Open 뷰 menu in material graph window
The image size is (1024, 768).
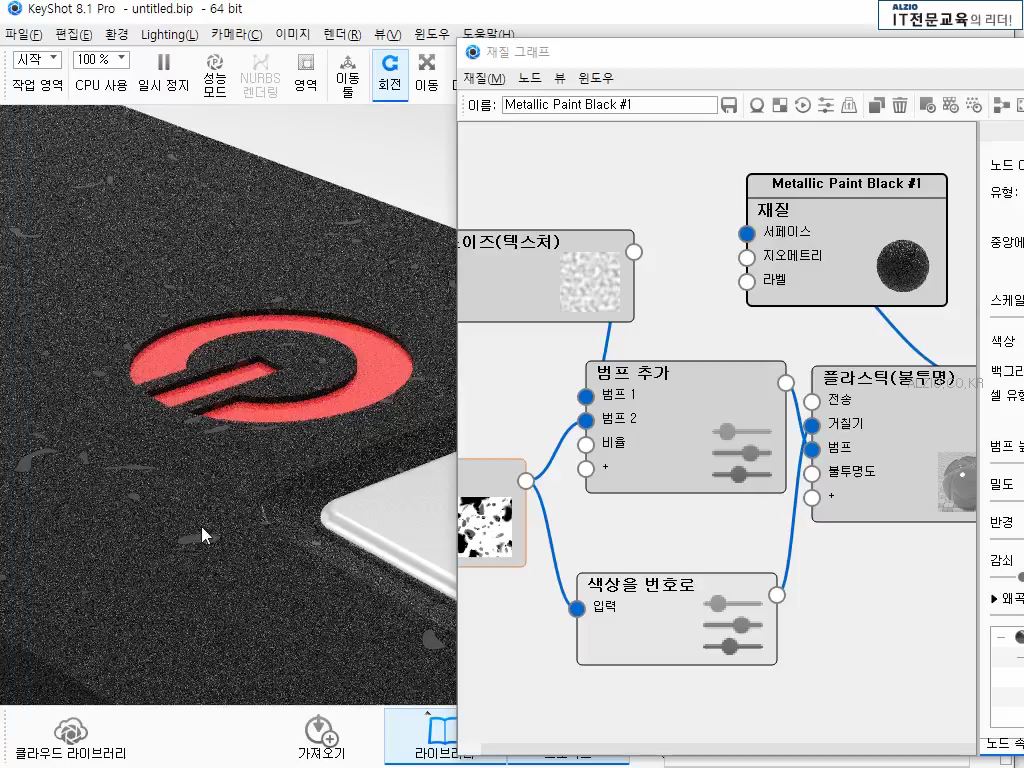(x=560, y=78)
